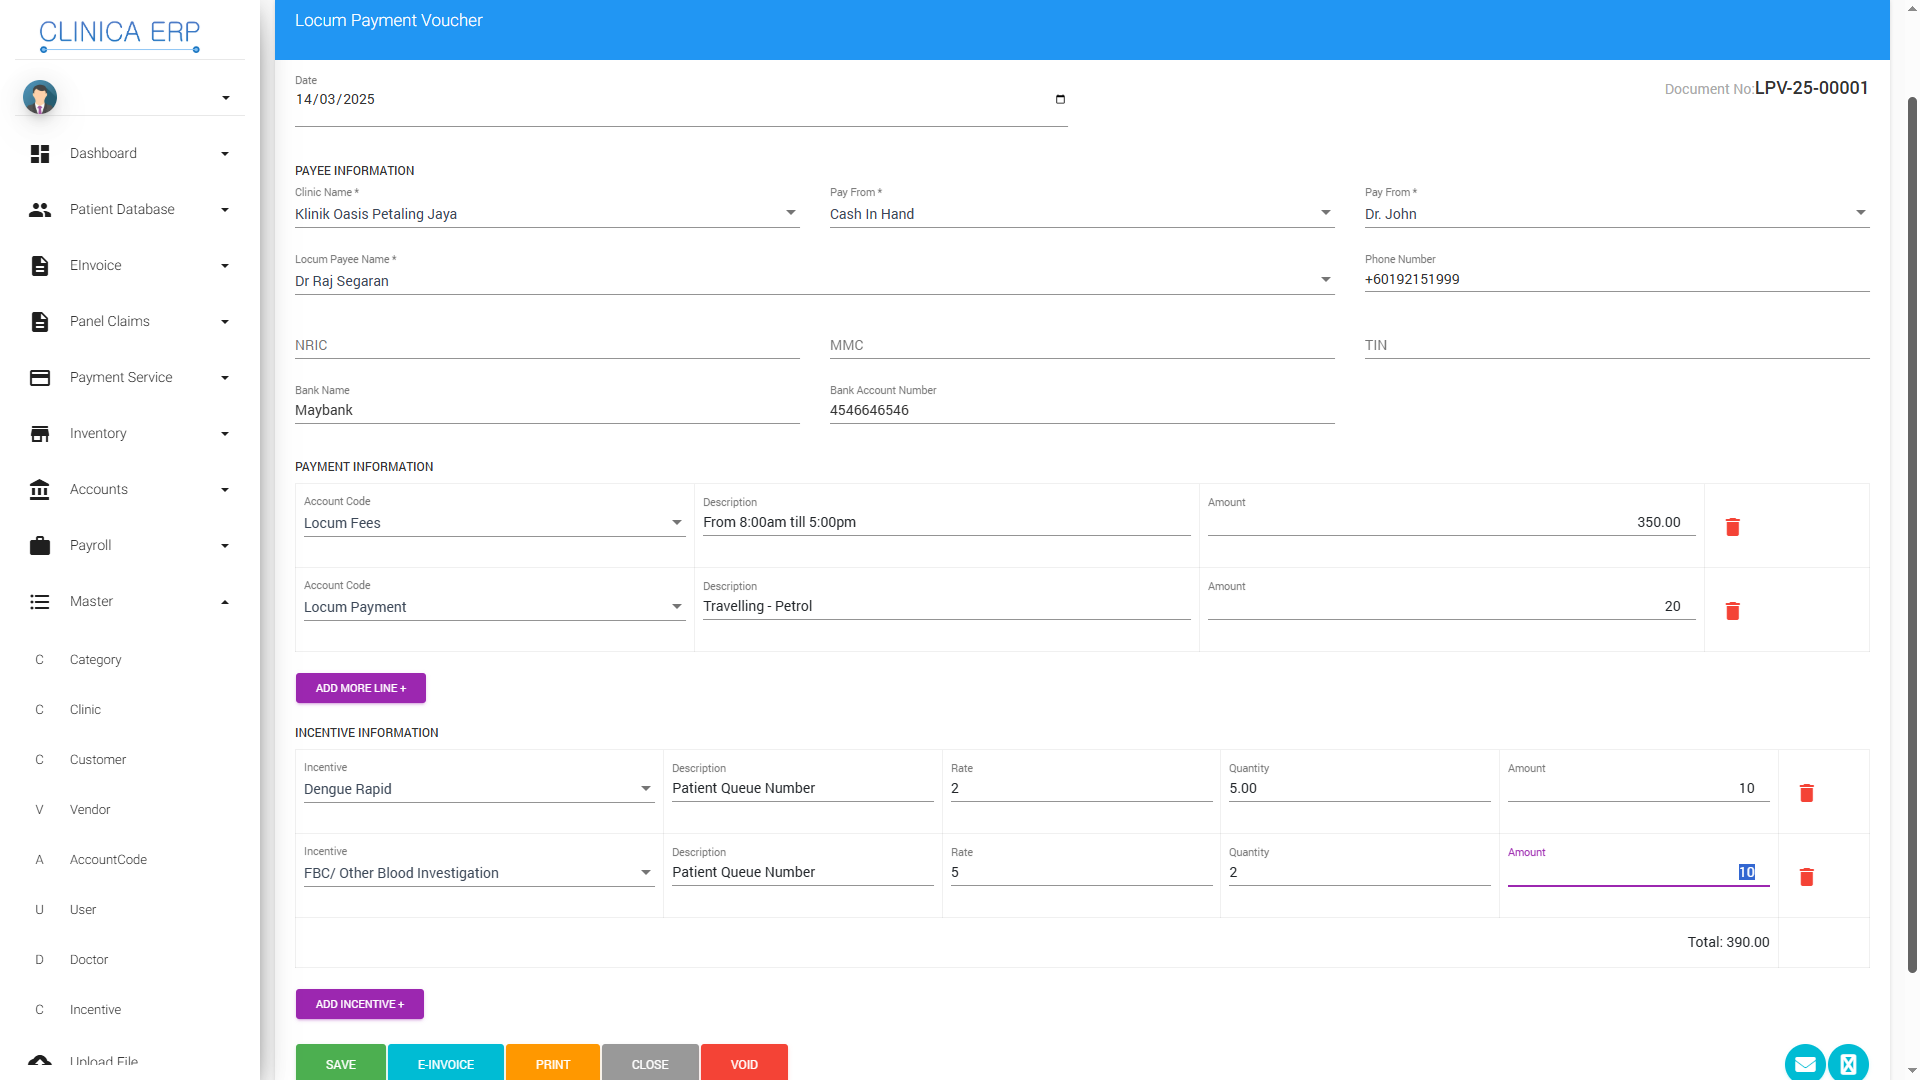Open the date picker calendar icon
Image resolution: width=1920 pixels, height=1080 pixels.
point(1060,99)
